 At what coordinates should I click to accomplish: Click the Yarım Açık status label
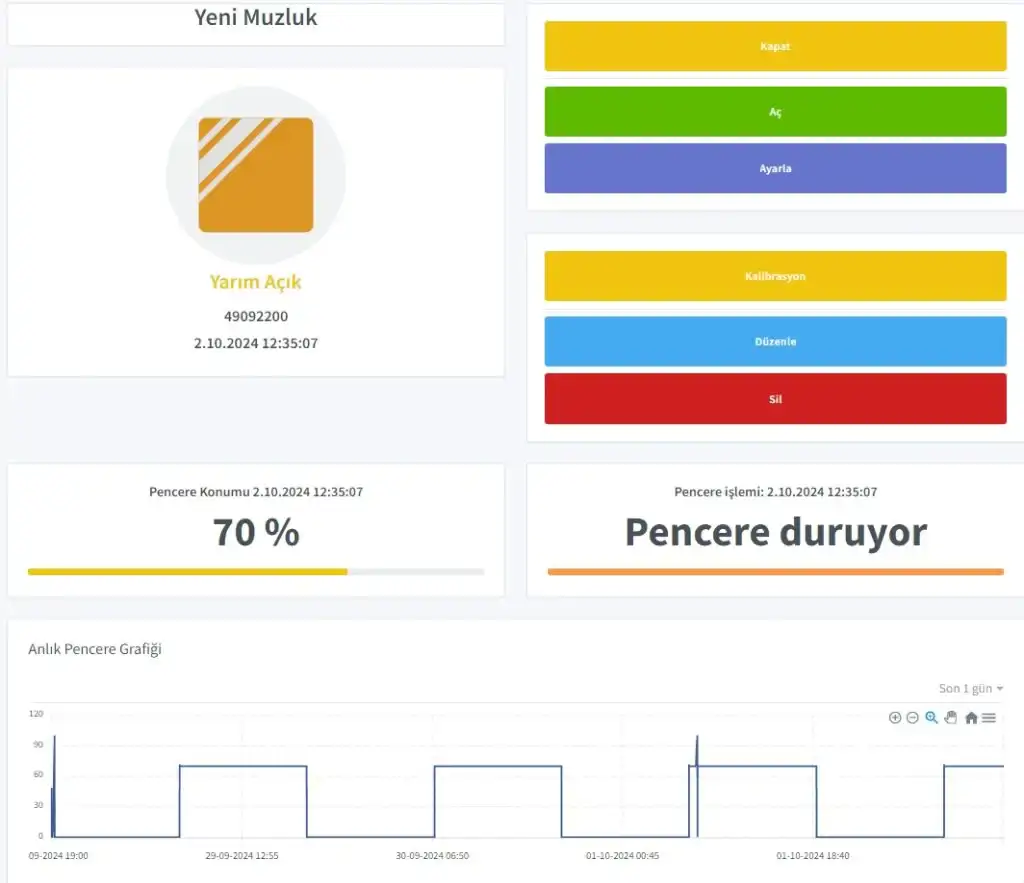tap(256, 282)
